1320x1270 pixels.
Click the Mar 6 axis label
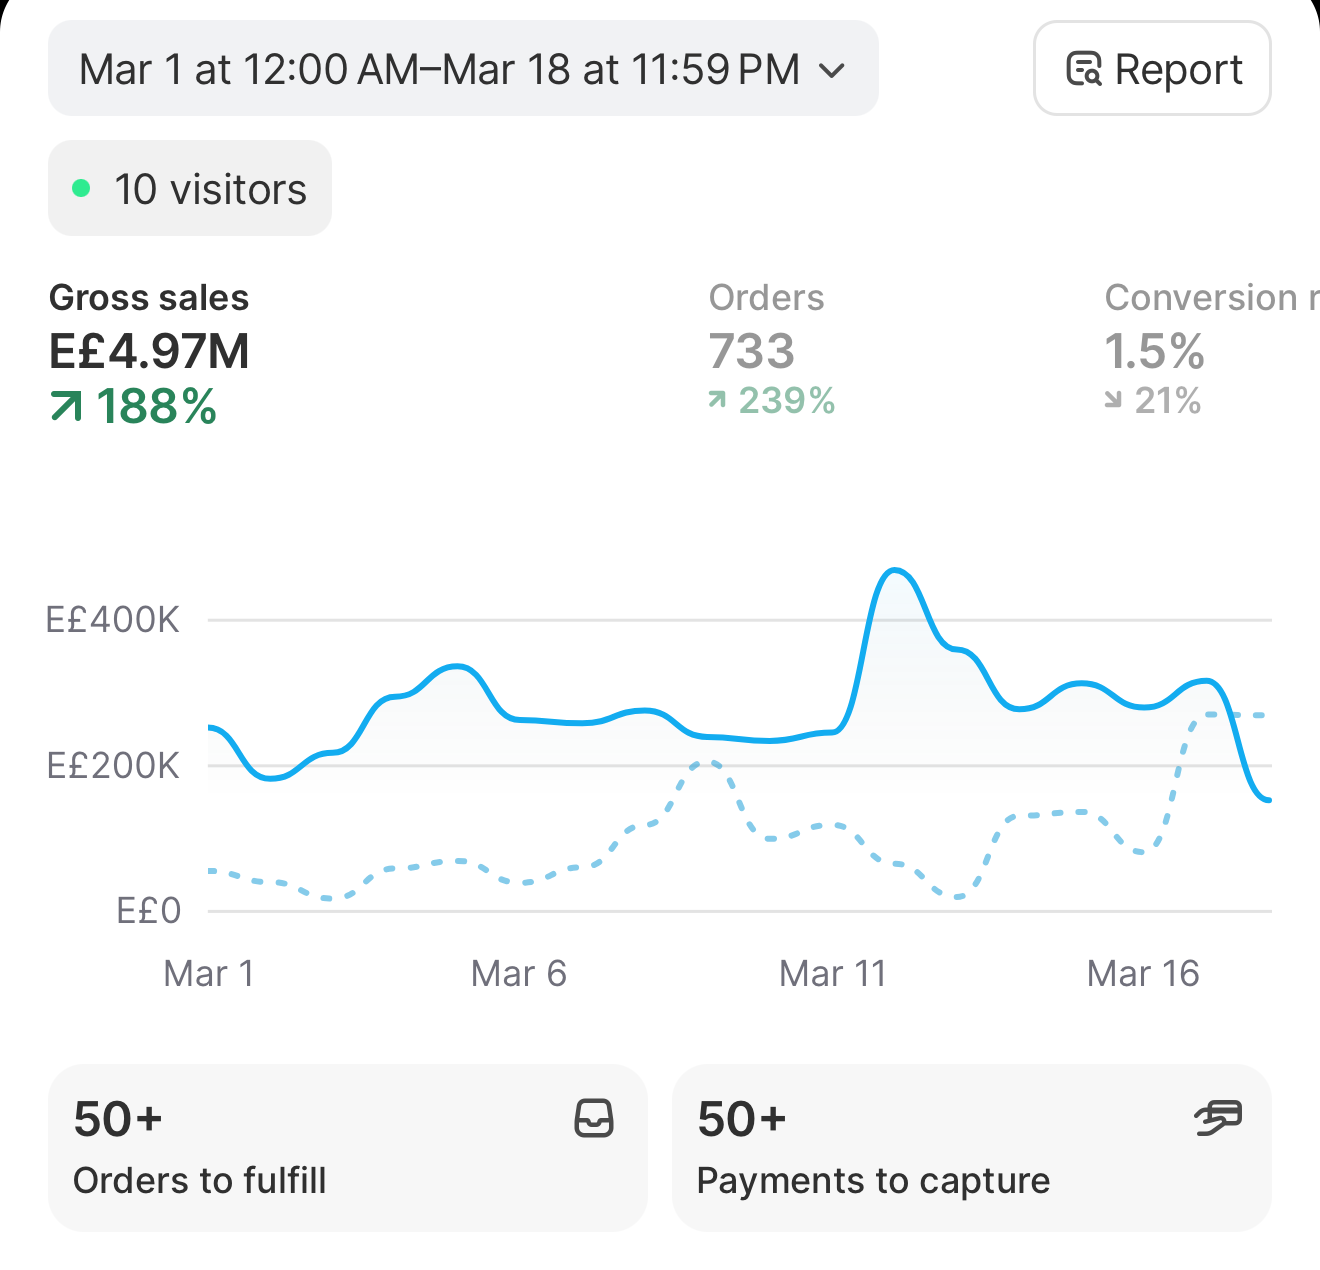[x=519, y=973]
